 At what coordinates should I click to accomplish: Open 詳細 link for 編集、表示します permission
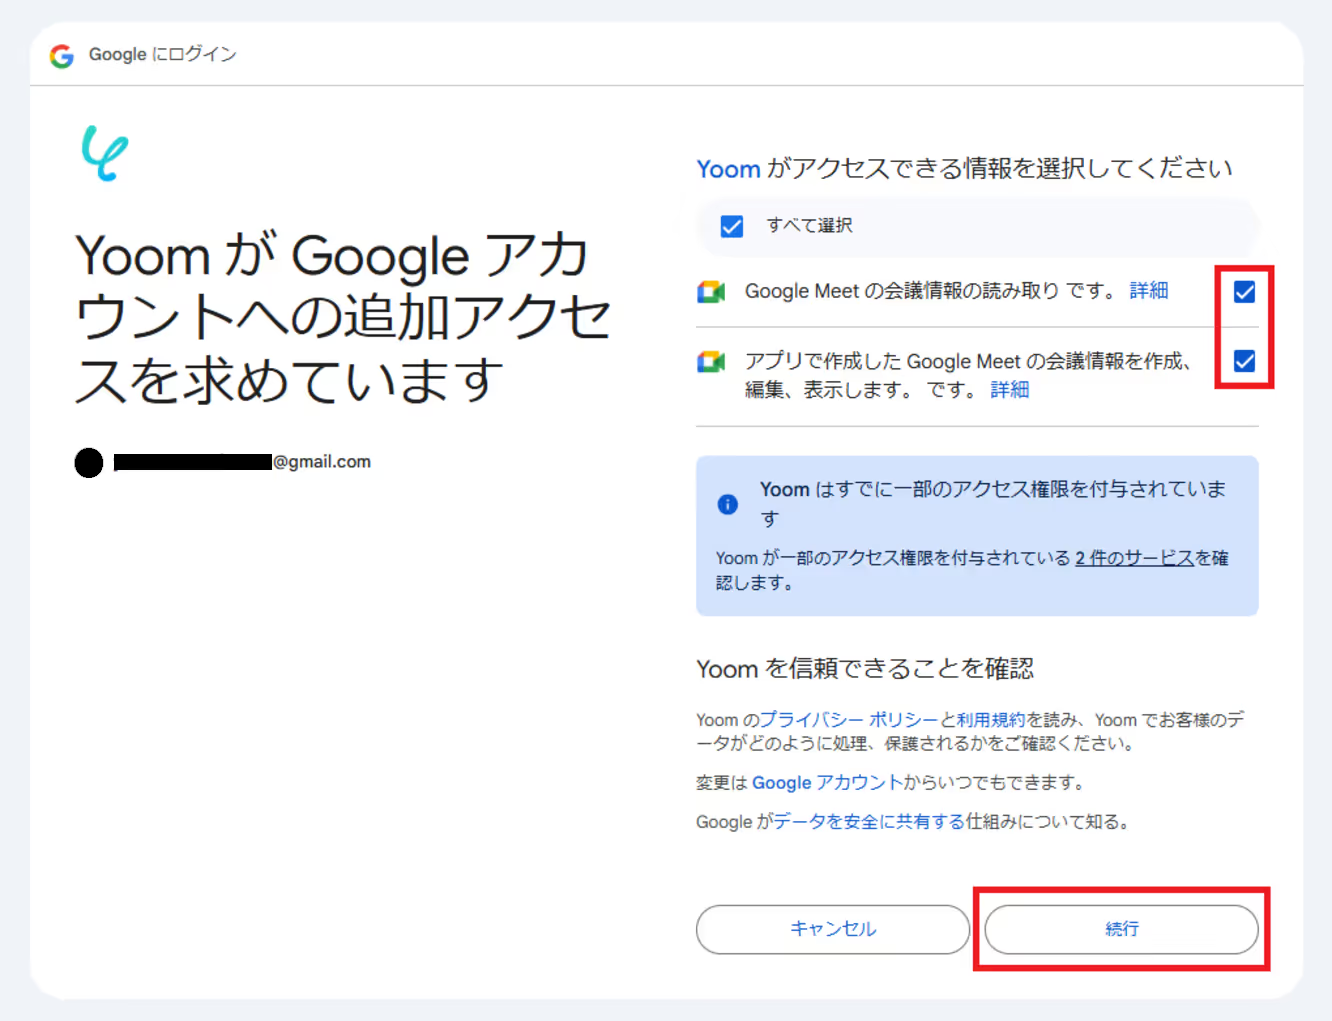(x=1010, y=390)
